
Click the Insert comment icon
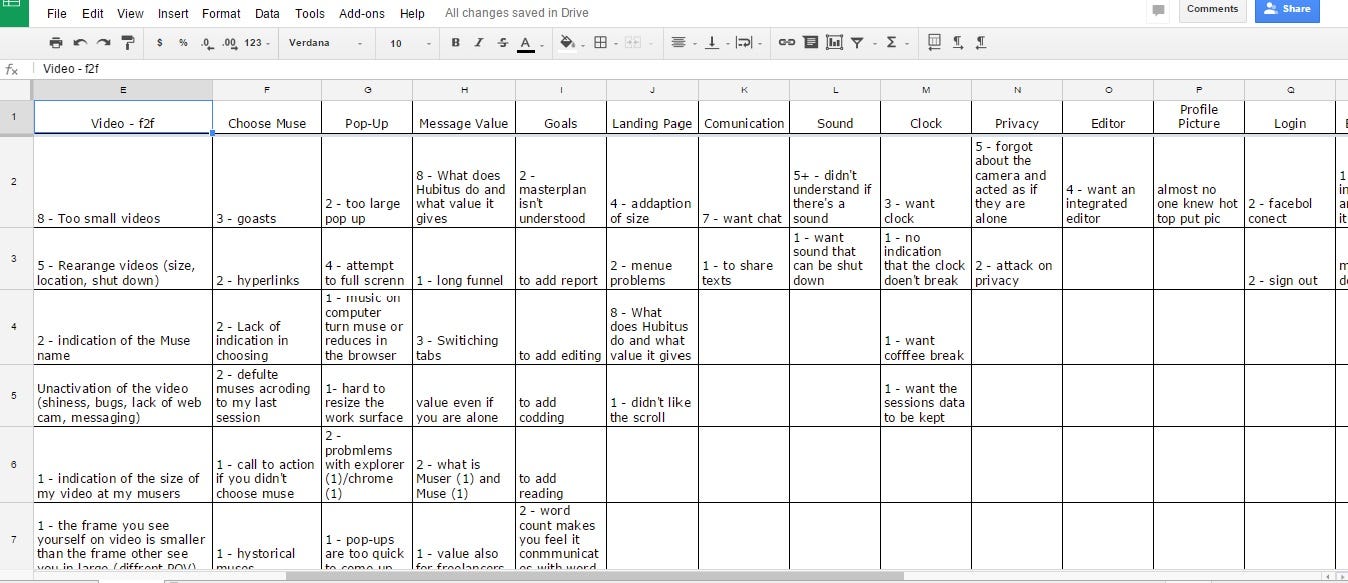tap(810, 43)
